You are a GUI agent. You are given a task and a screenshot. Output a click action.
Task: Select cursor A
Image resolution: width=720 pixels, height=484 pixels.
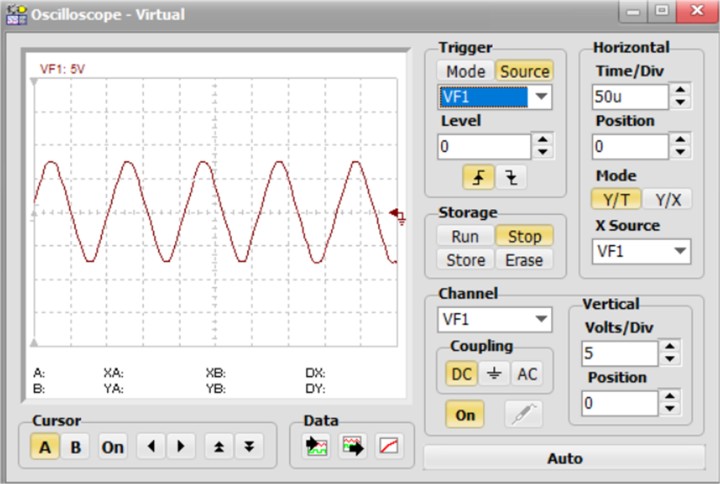click(x=45, y=446)
